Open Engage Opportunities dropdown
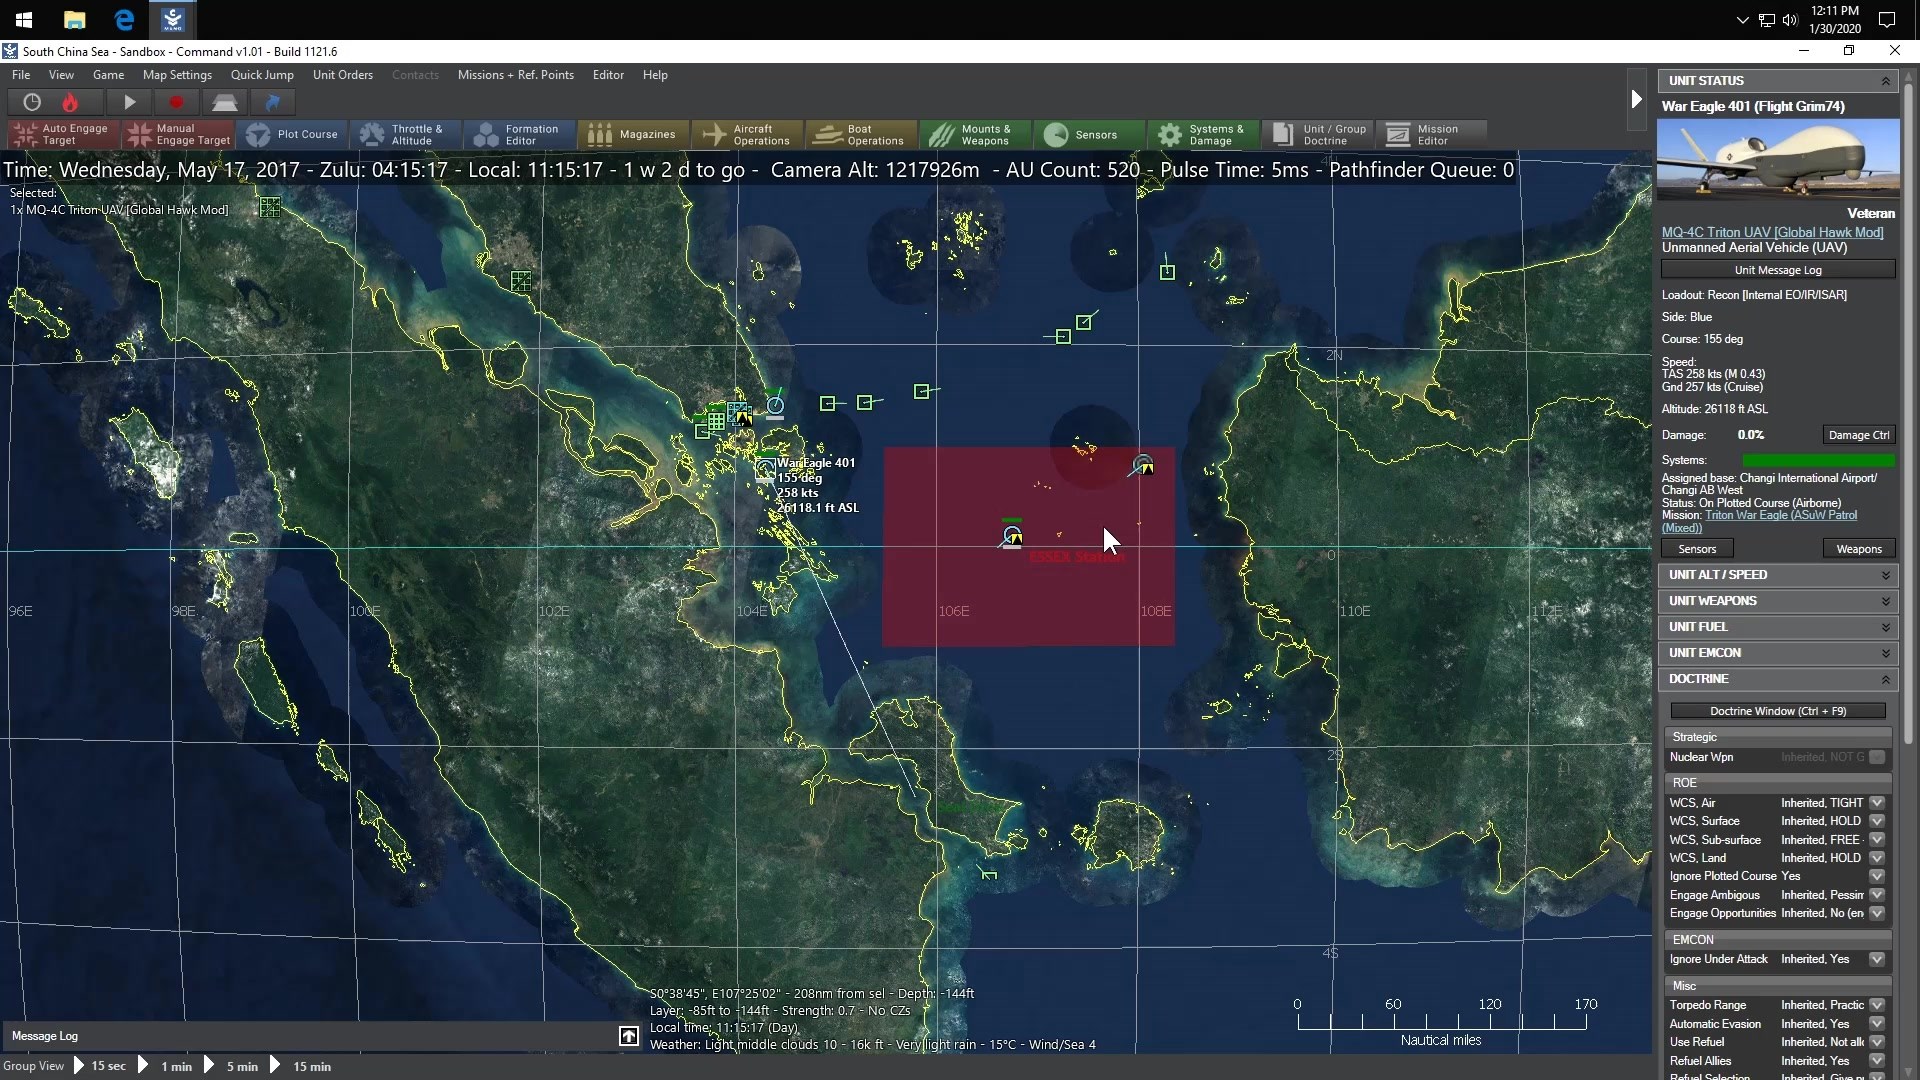This screenshot has width=1920, height=1080. [x=1877, y=913]
